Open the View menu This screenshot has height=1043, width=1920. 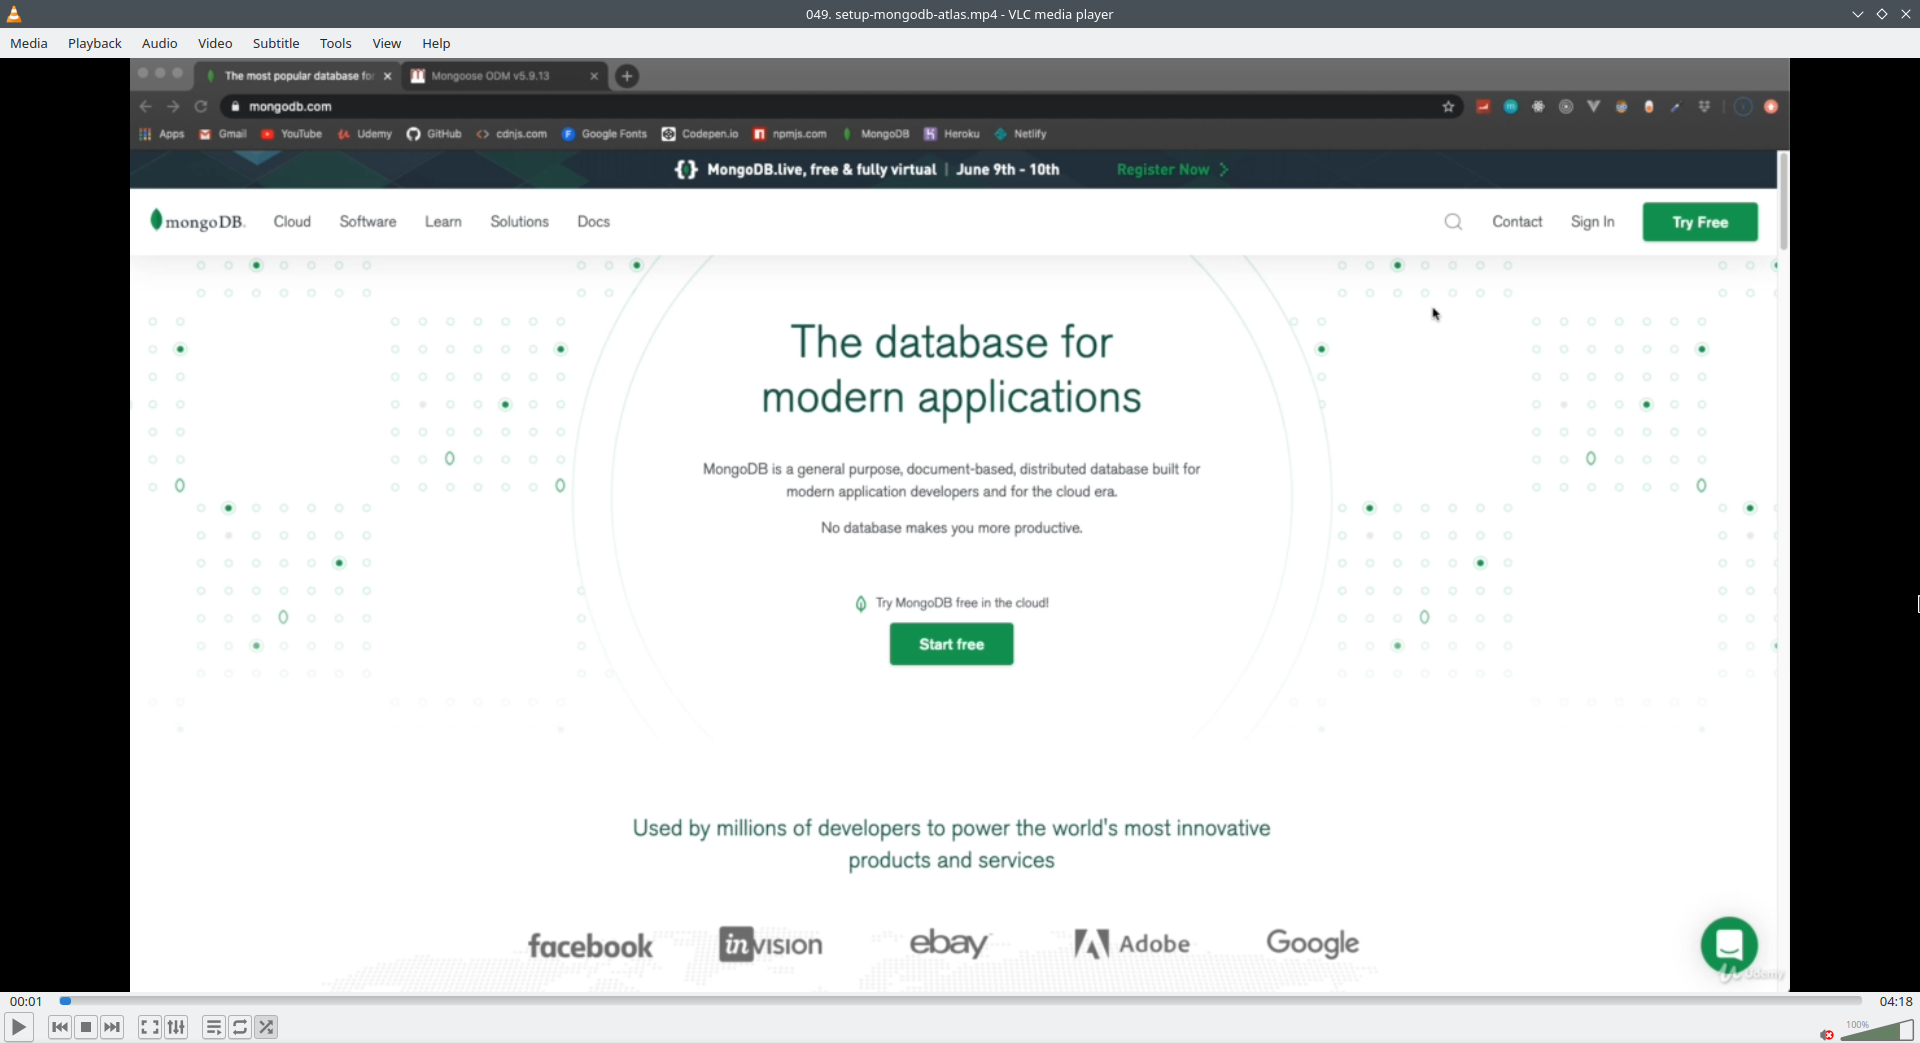[x=387, y=43]
